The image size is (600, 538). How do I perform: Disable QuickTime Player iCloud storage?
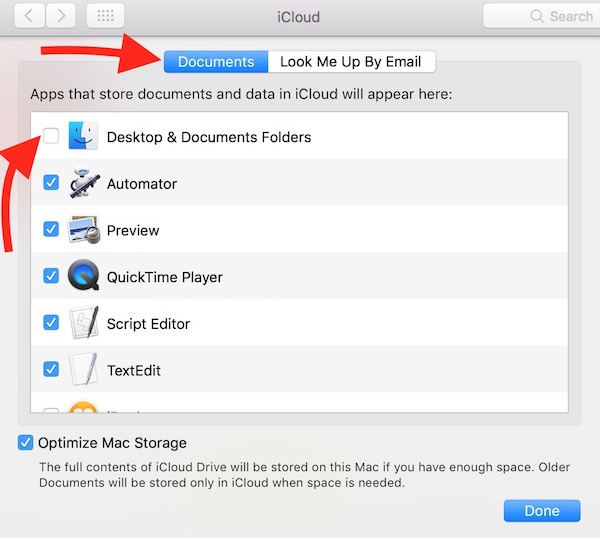click(x=51, y=277)
